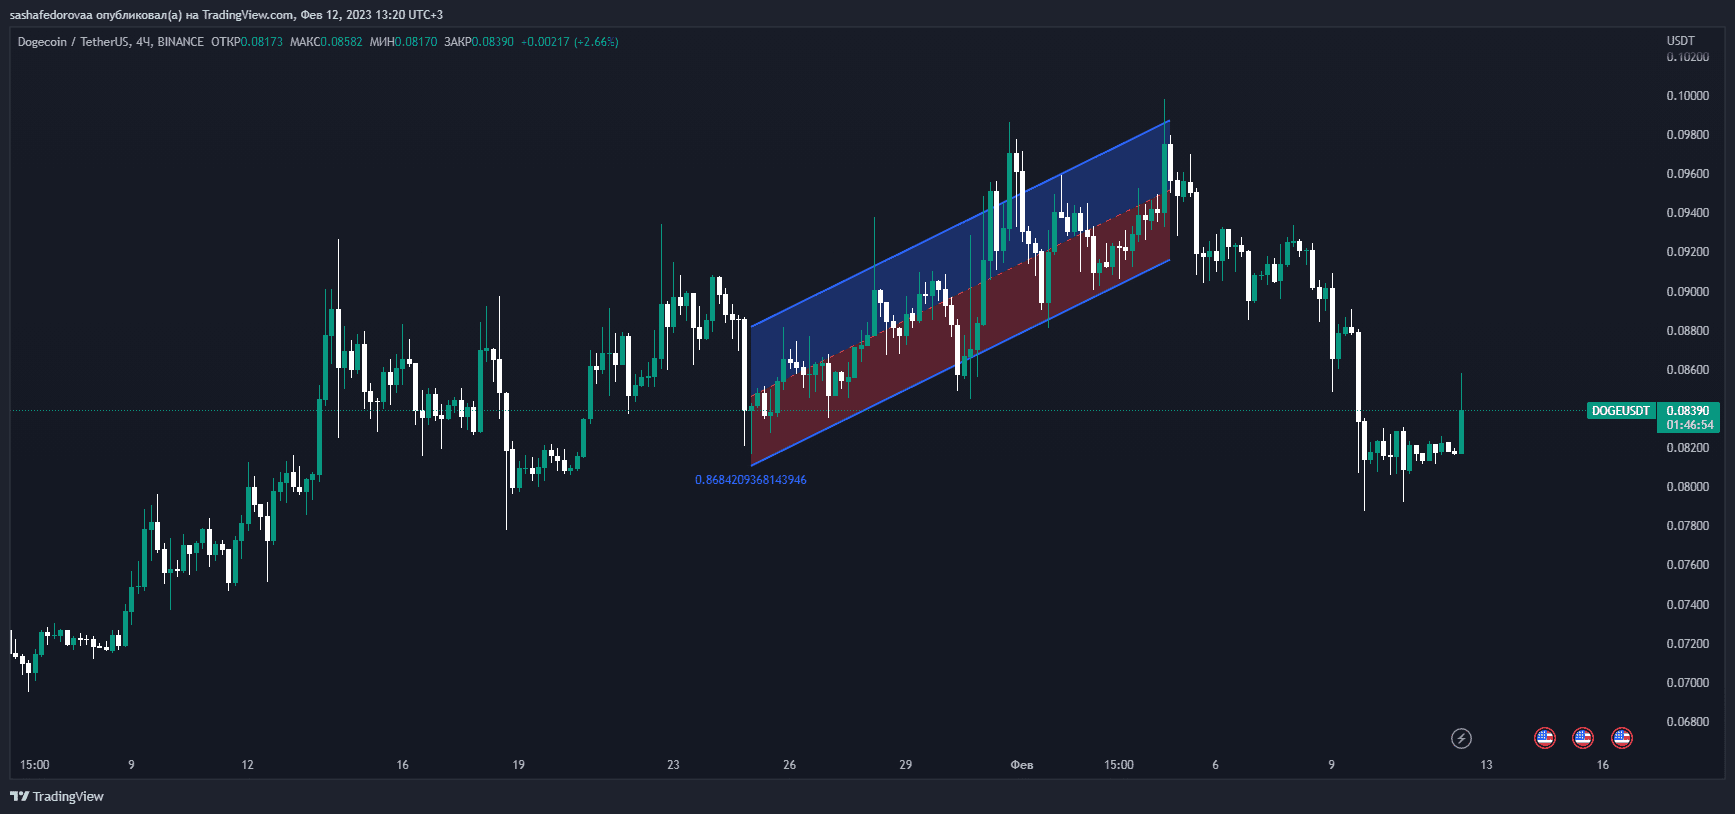The image size is (1735, 814).
Task: Open the leftmost US flag economic event
Action: point(1545,738)
